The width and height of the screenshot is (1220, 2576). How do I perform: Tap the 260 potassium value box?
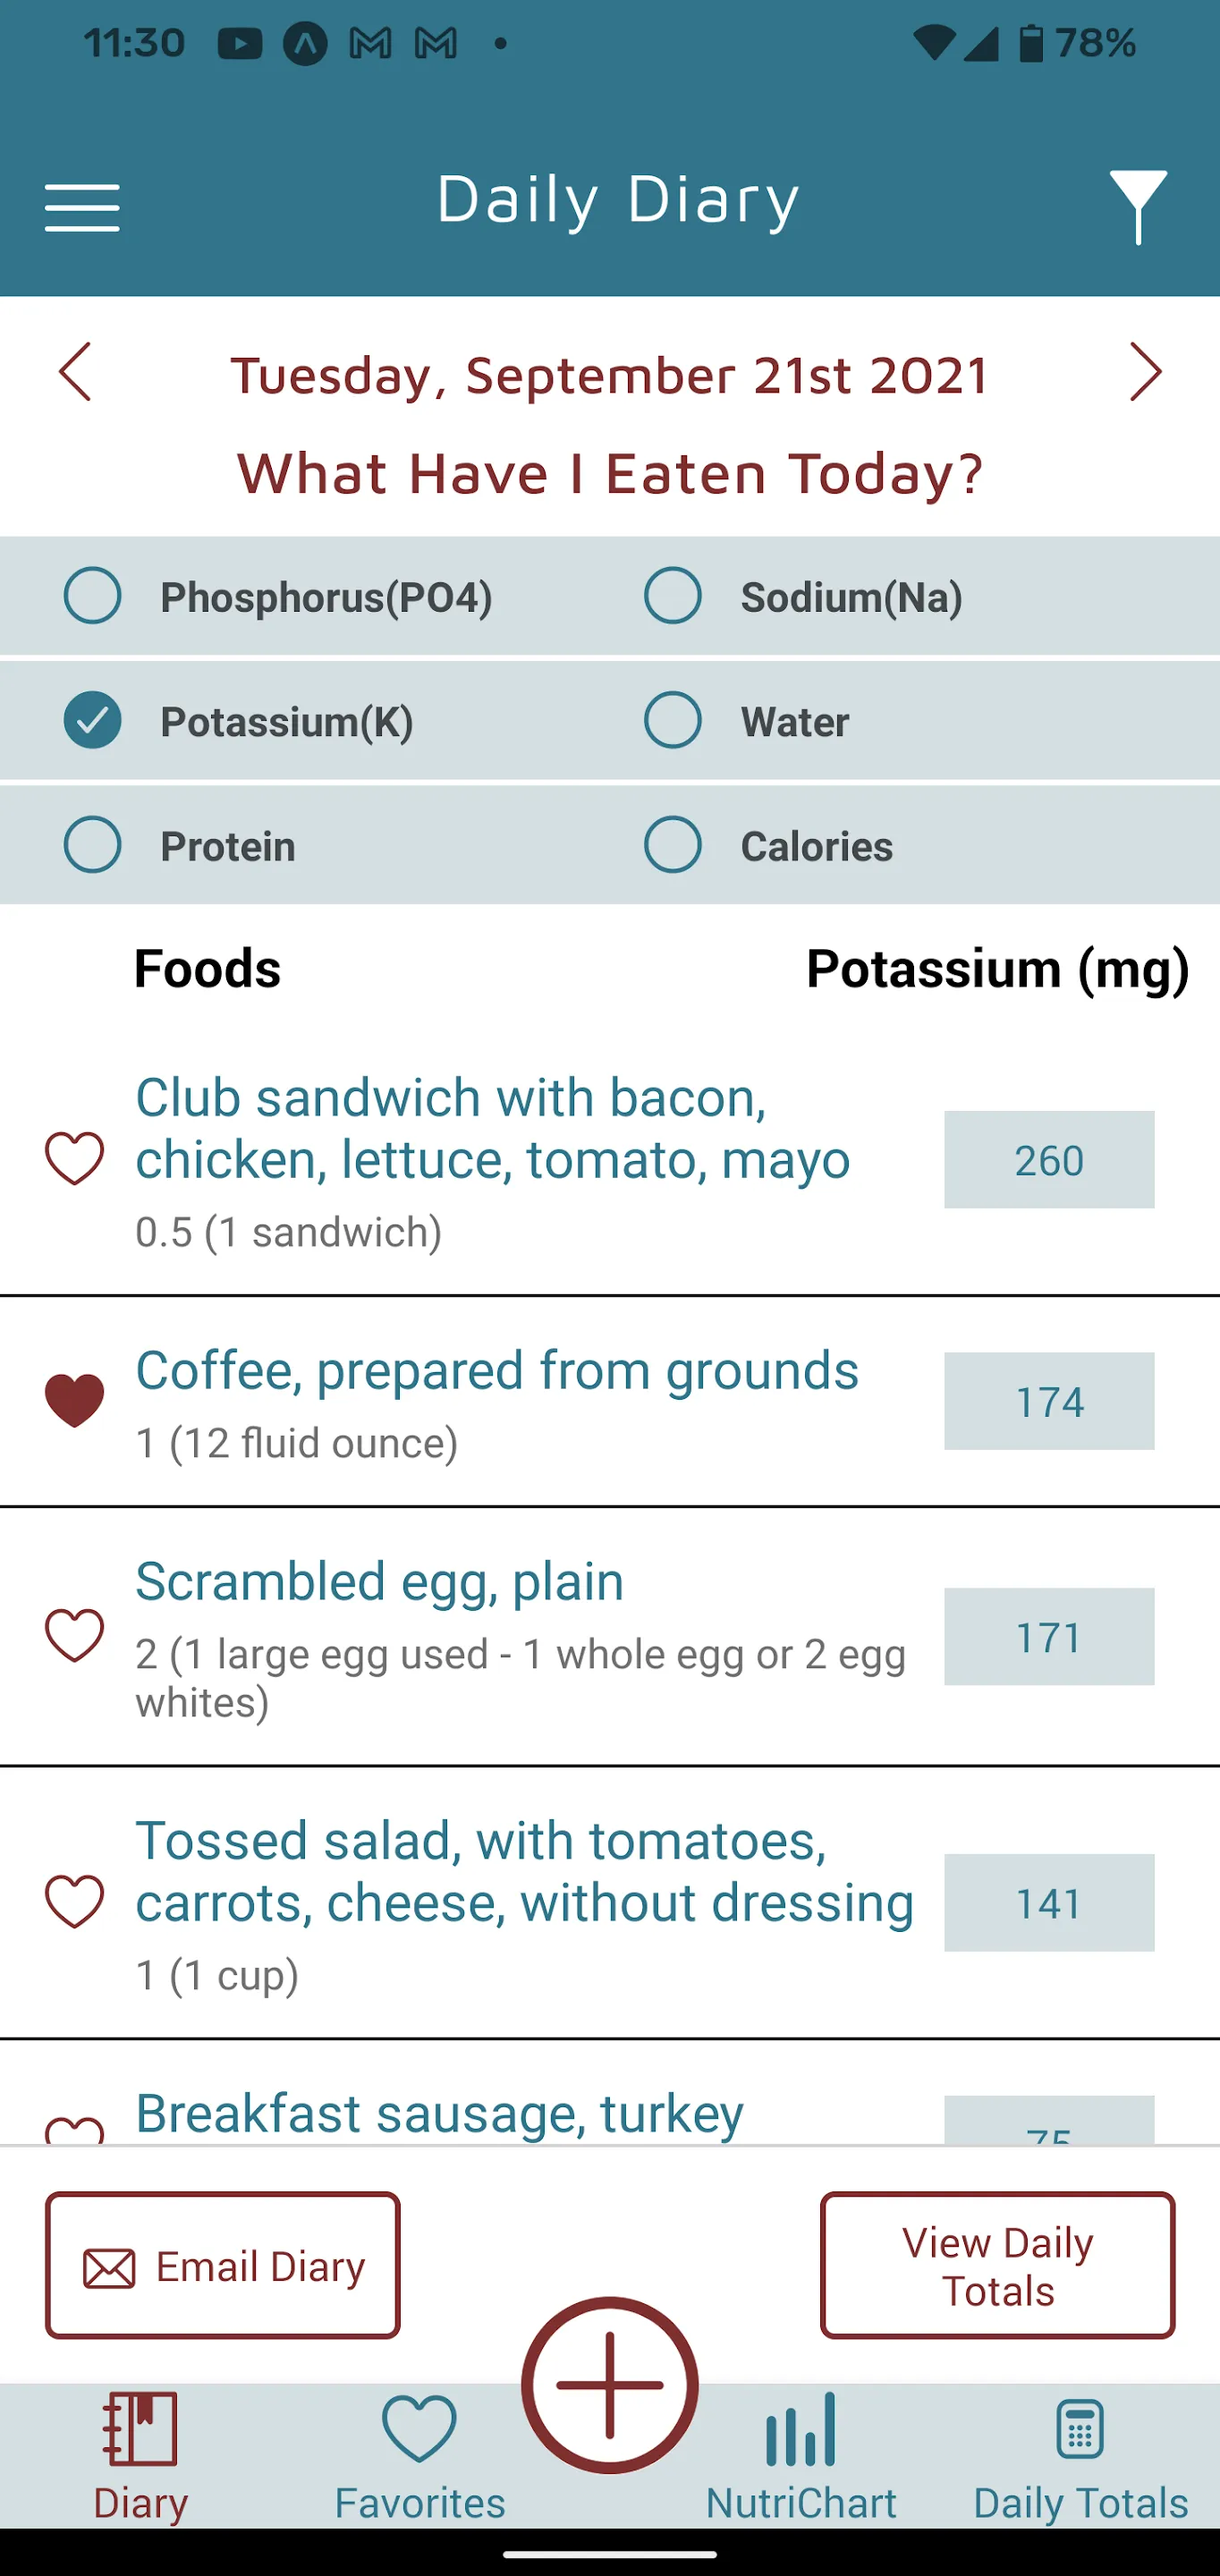(1049, 1160)
